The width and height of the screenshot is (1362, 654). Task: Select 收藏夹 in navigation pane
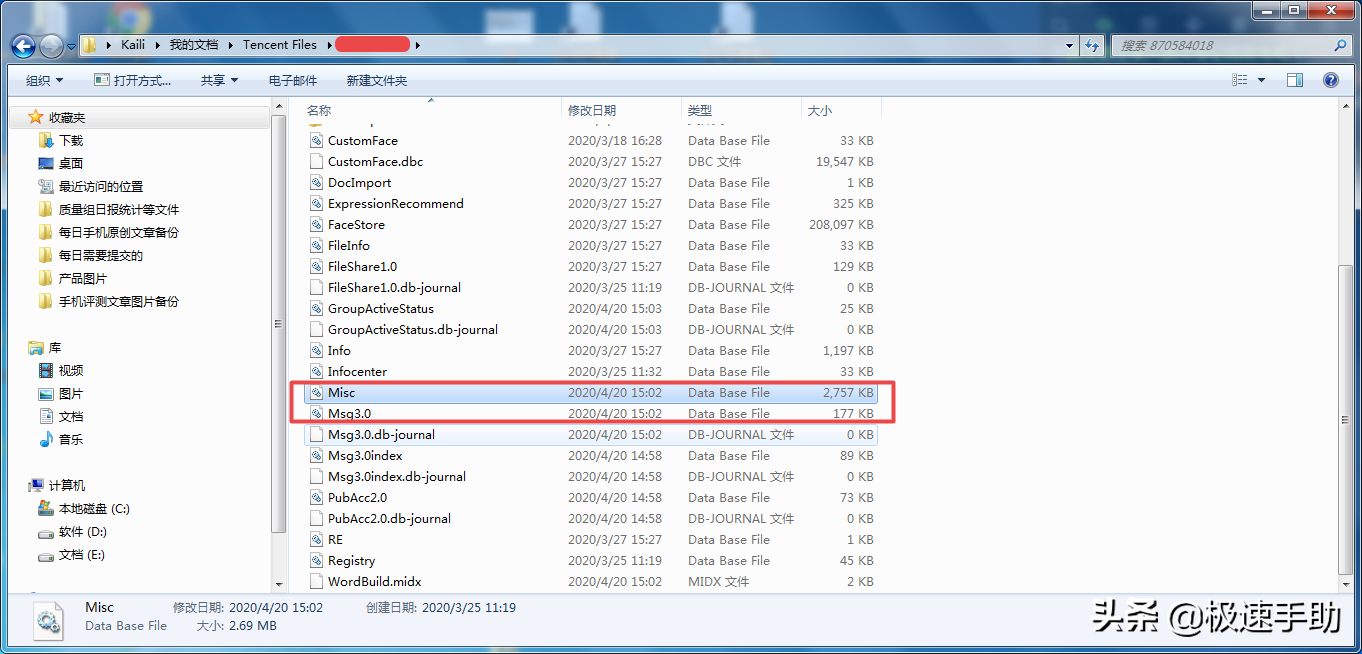pos(67,117)
